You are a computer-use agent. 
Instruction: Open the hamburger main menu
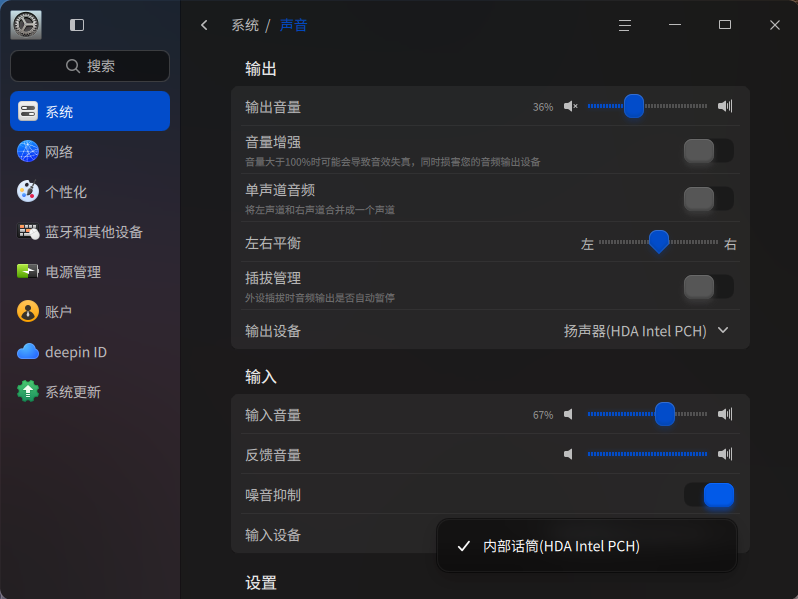(624, 25)
